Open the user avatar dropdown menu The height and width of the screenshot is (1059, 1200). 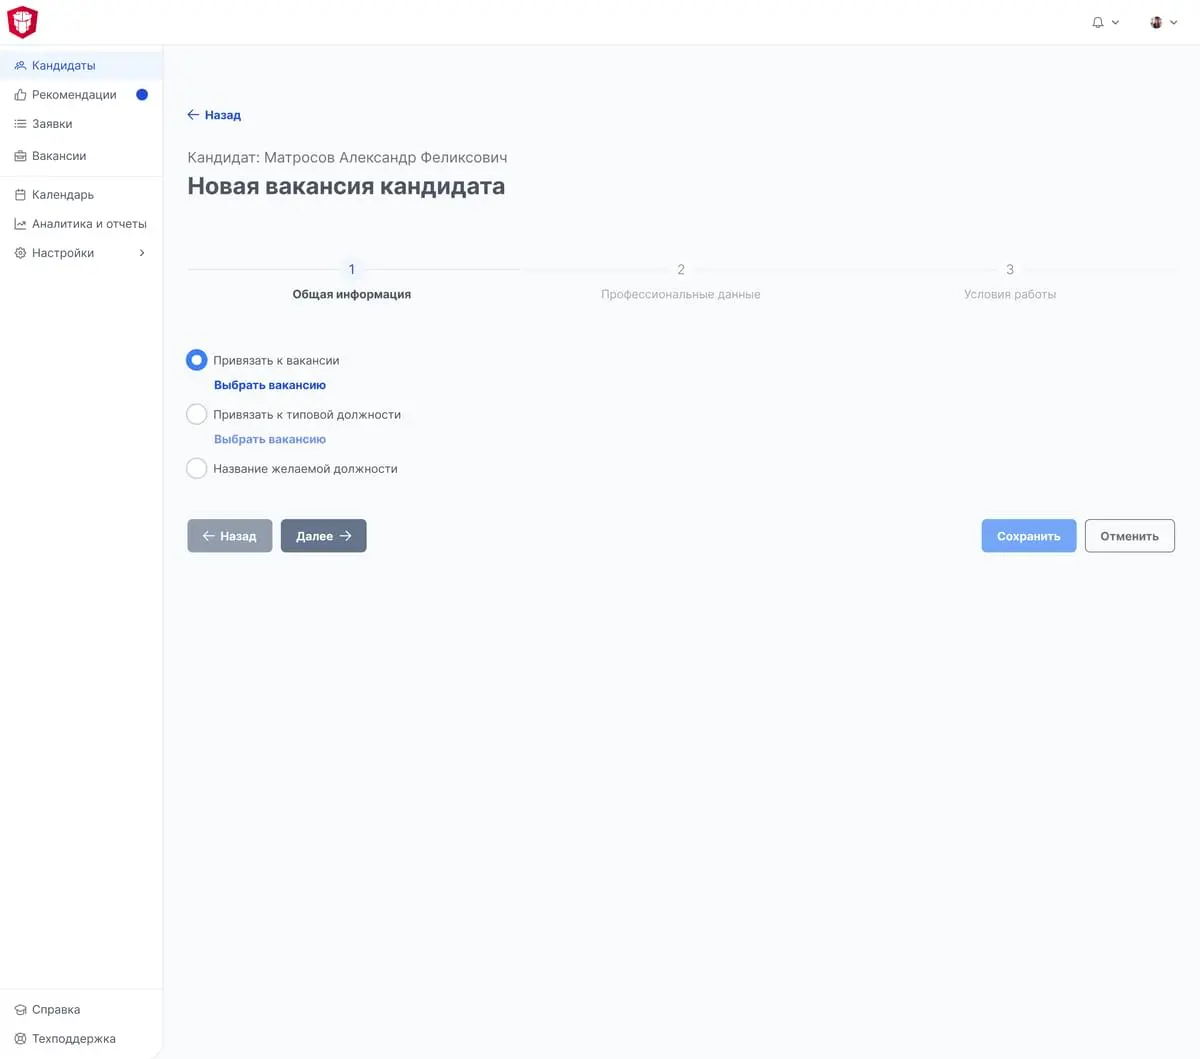pos(1162,22)
